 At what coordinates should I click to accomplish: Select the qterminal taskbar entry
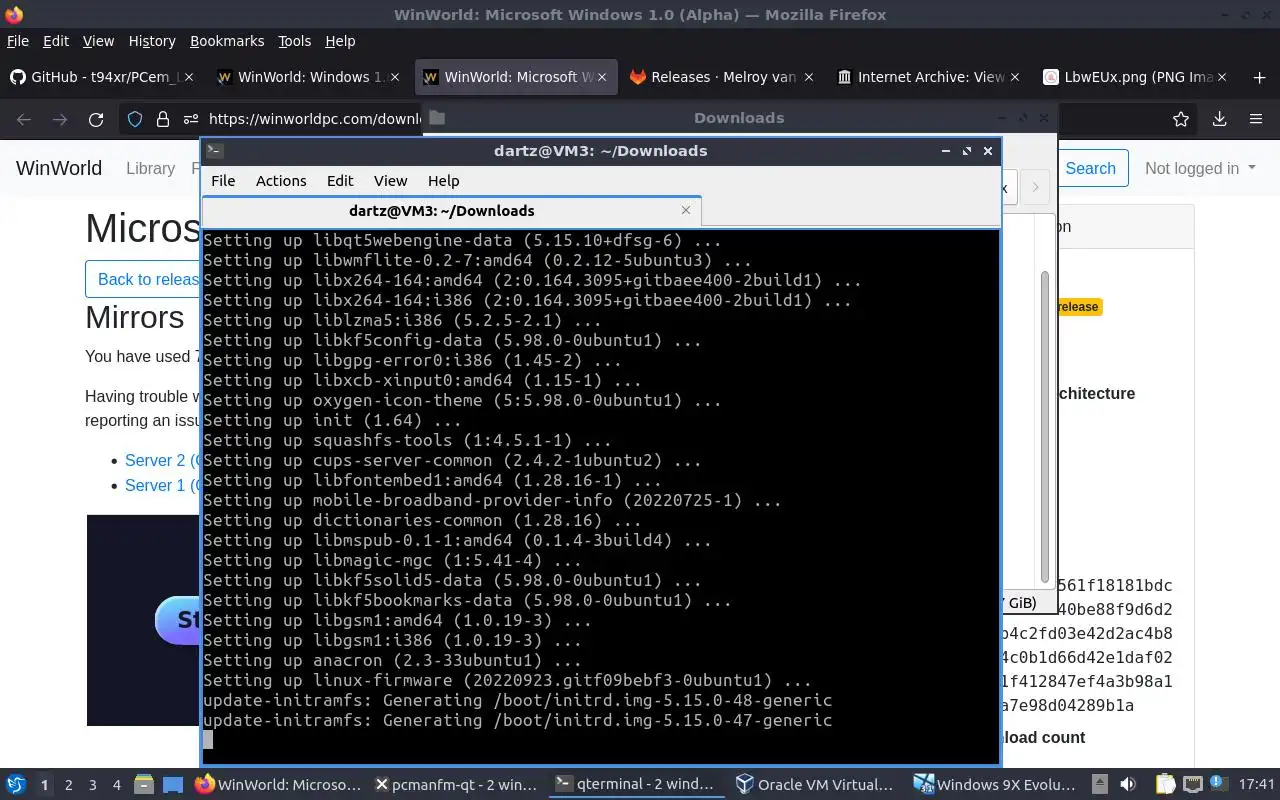[x=636, y=785]
